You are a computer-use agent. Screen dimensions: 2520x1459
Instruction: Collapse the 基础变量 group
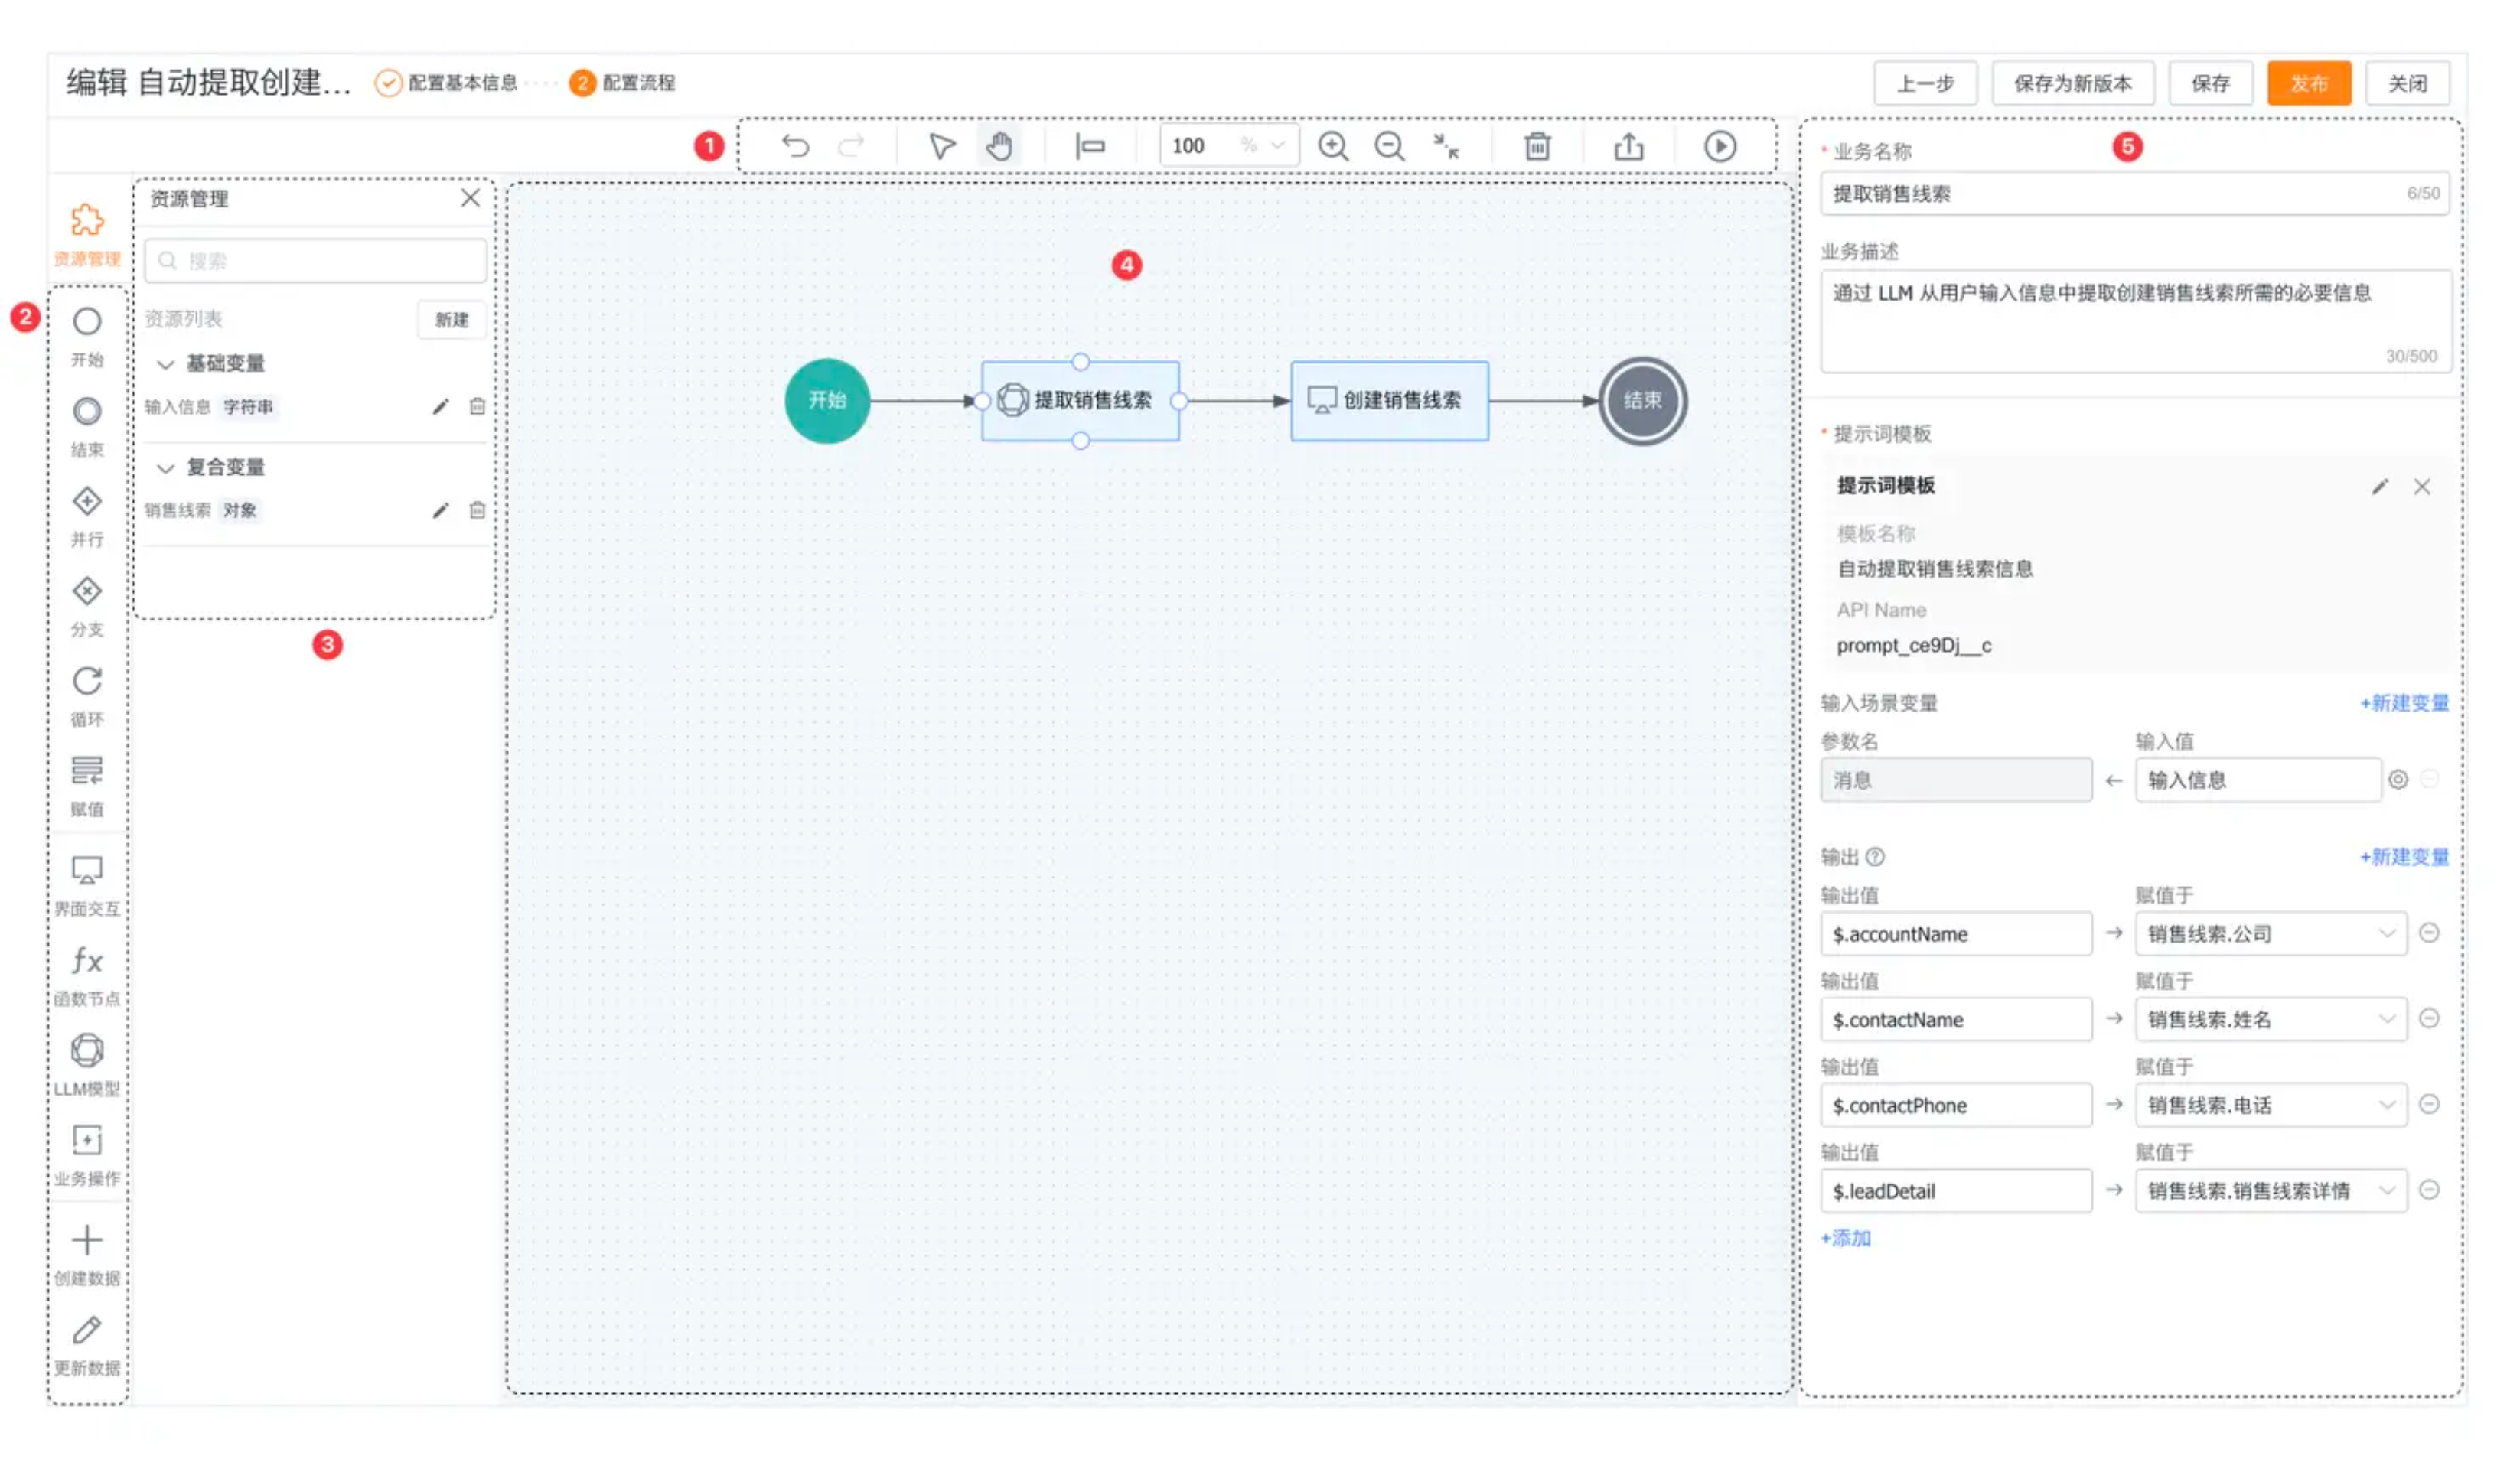166,364
